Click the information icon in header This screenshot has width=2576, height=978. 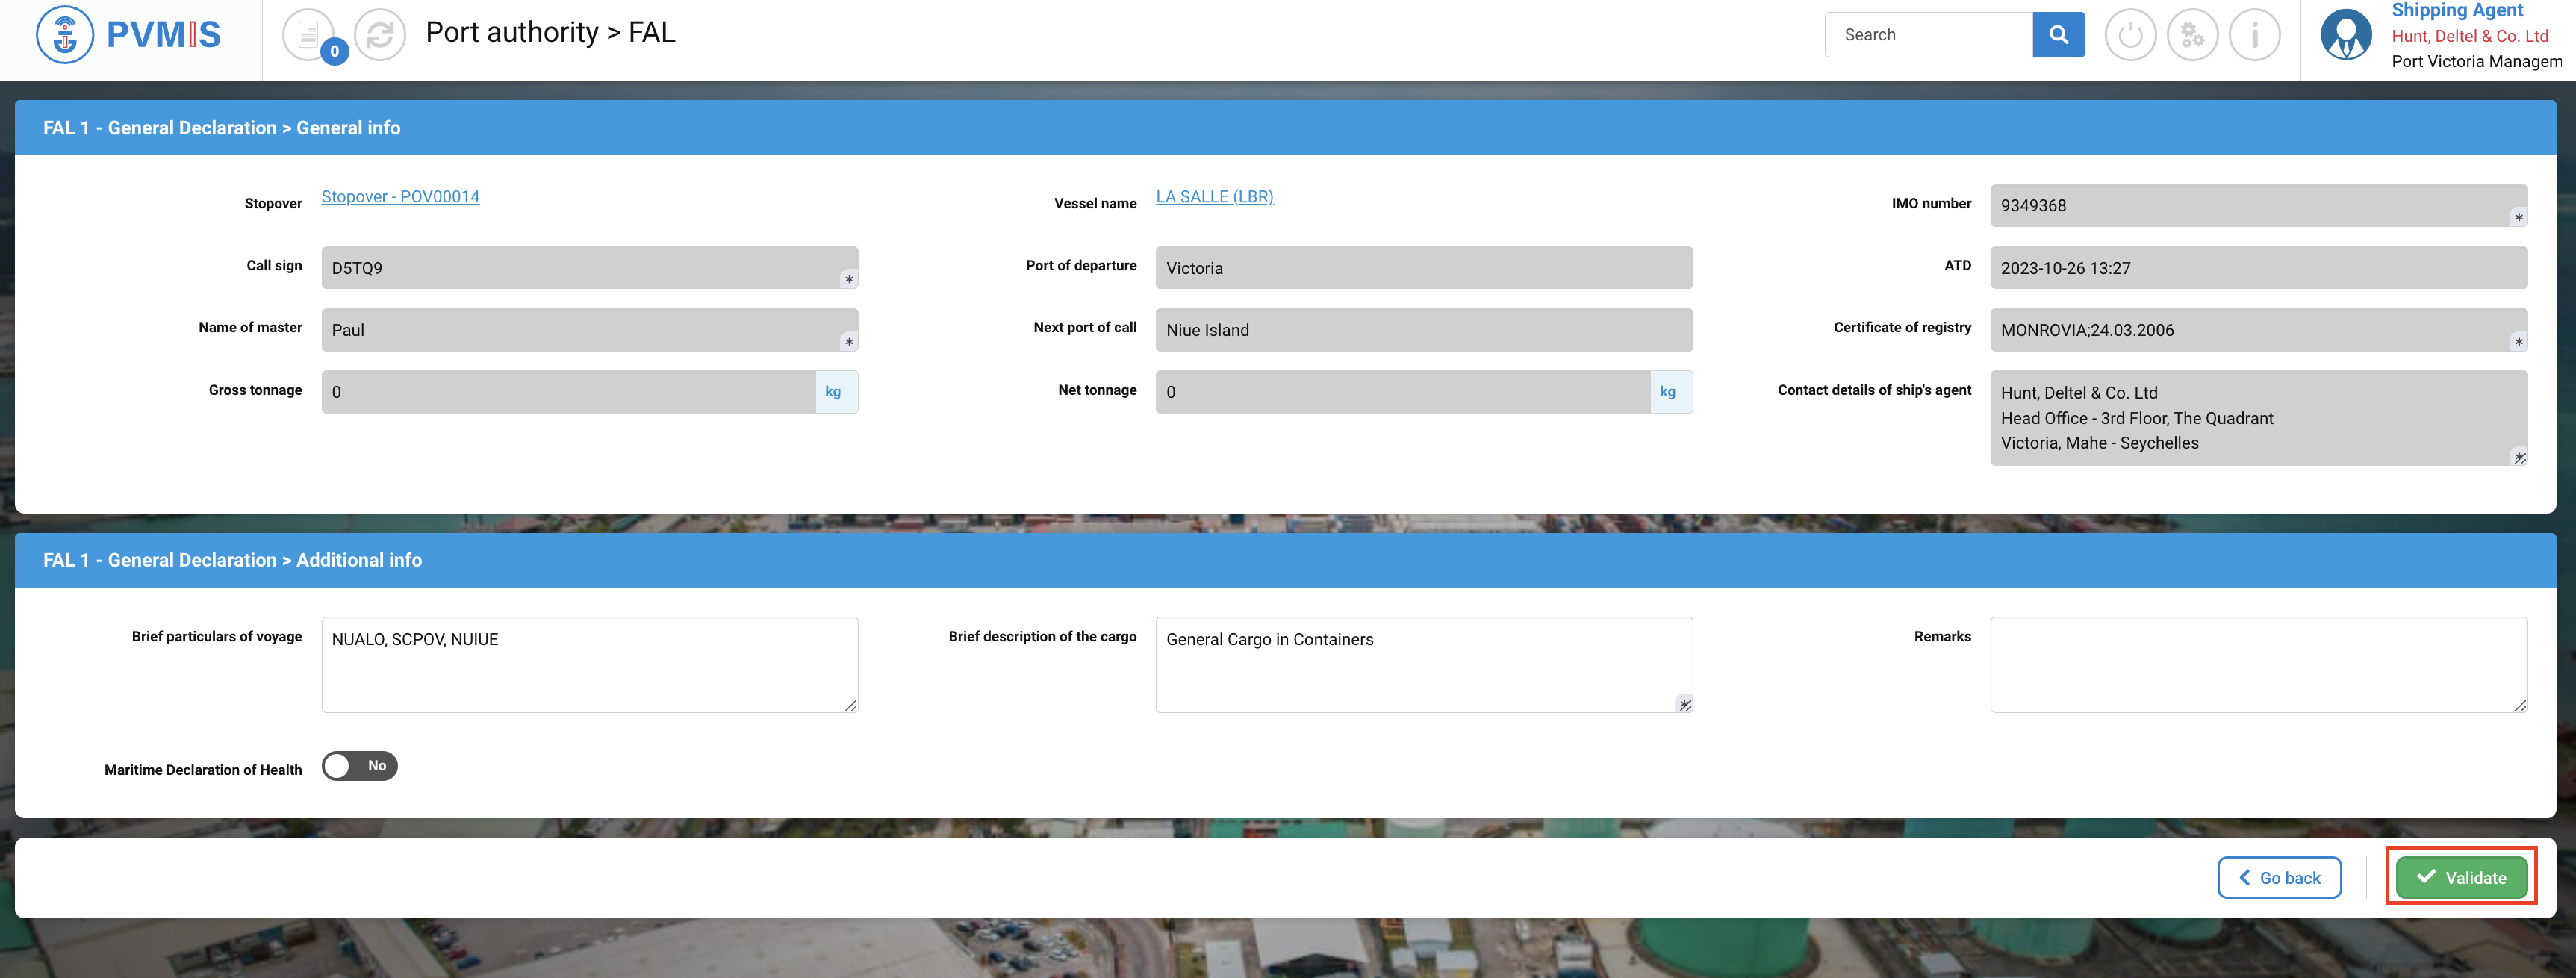(x=2254, y=35)
